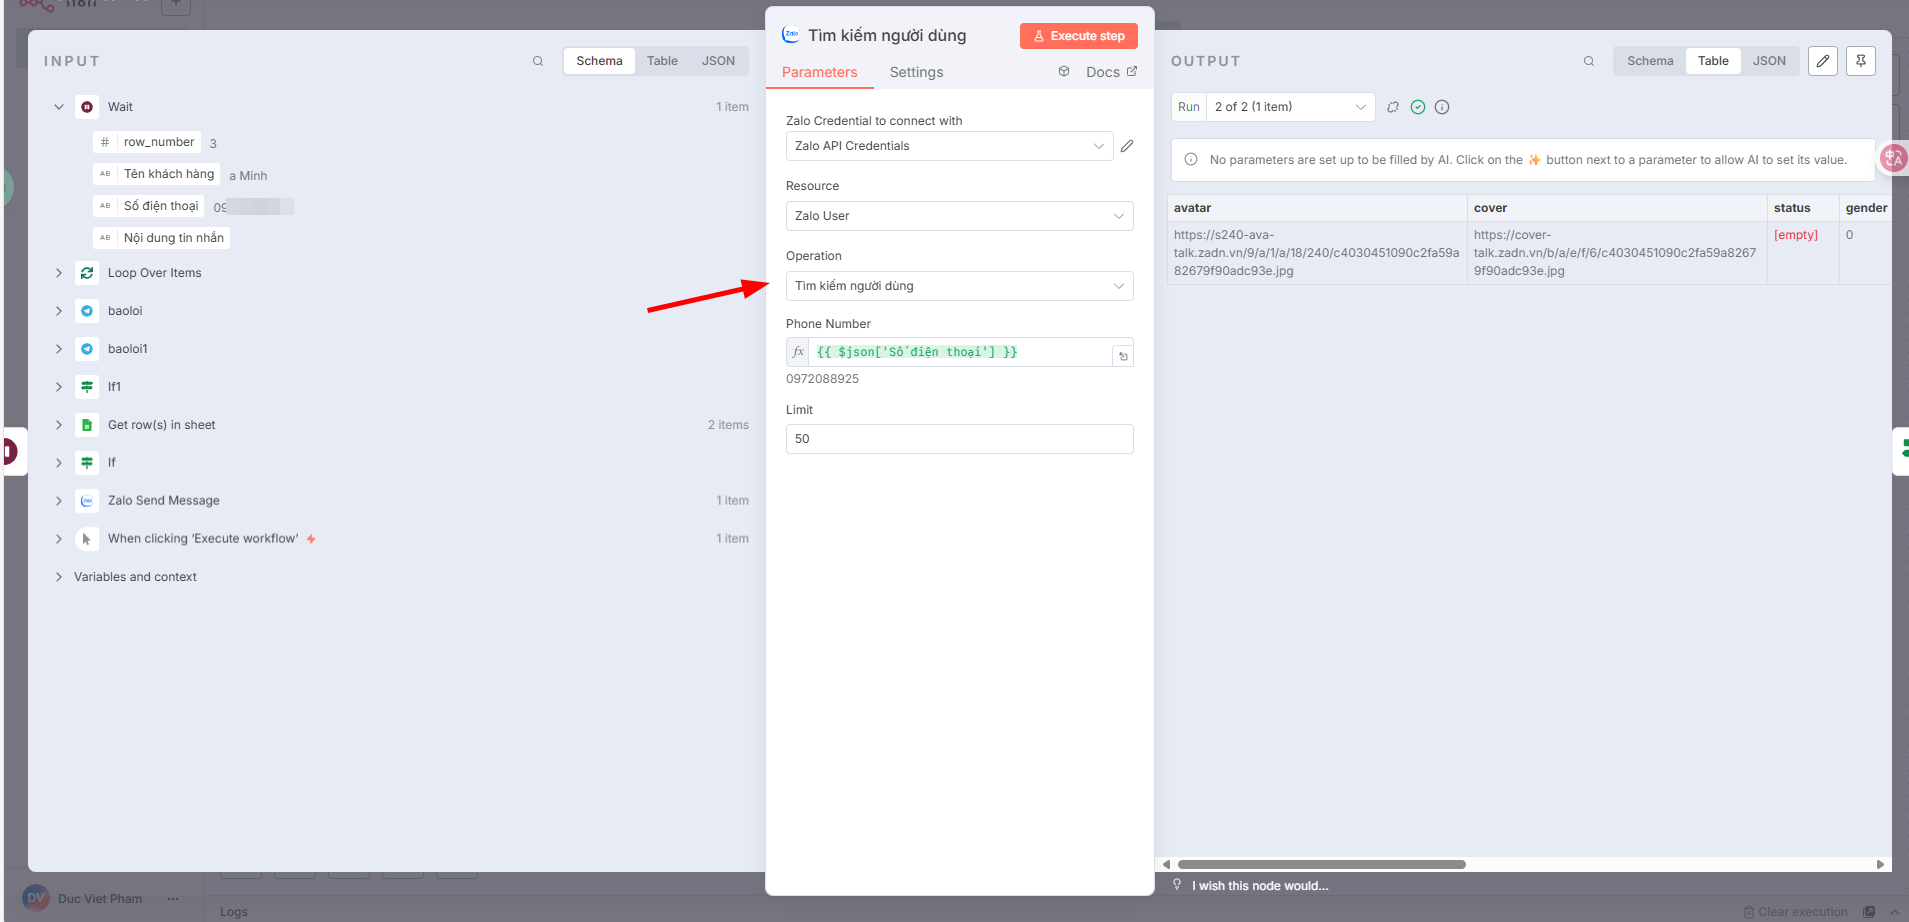Select JSON view in Output panel
1909x922 pixels.
[x=1769, y=61]
